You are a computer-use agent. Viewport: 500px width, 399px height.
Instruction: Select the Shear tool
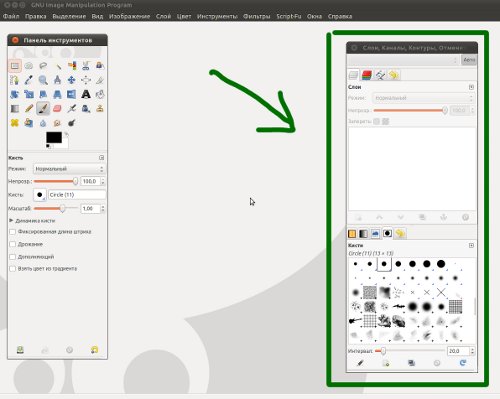tap(43, 94)
